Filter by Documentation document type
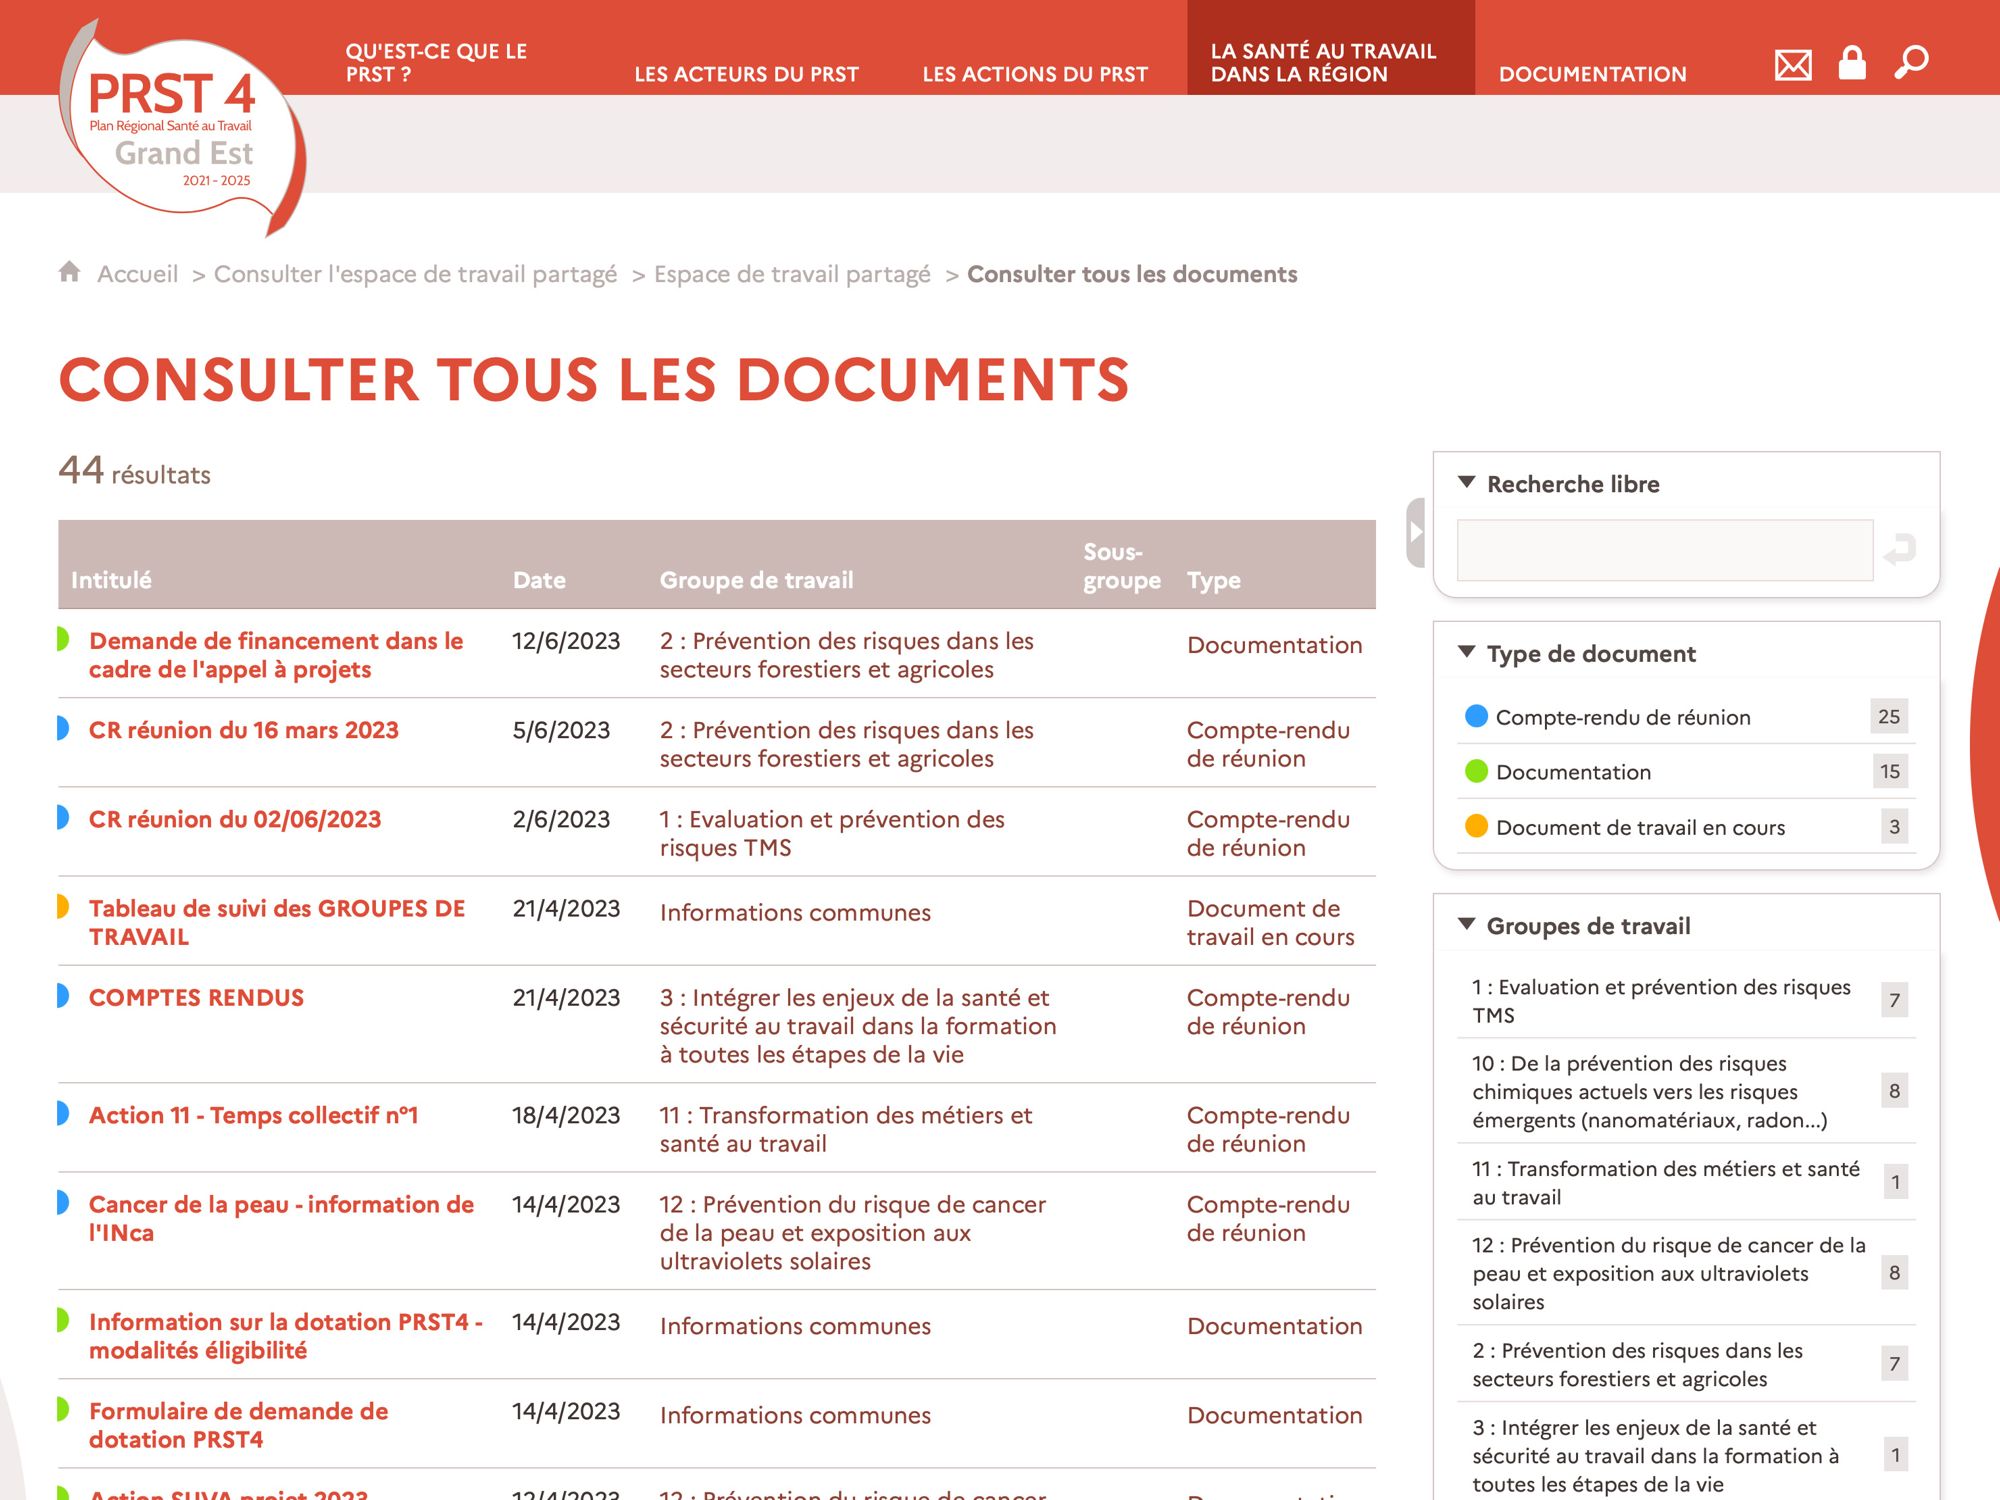The width and height of the screenshot is (2000, 1500). 1573,772
